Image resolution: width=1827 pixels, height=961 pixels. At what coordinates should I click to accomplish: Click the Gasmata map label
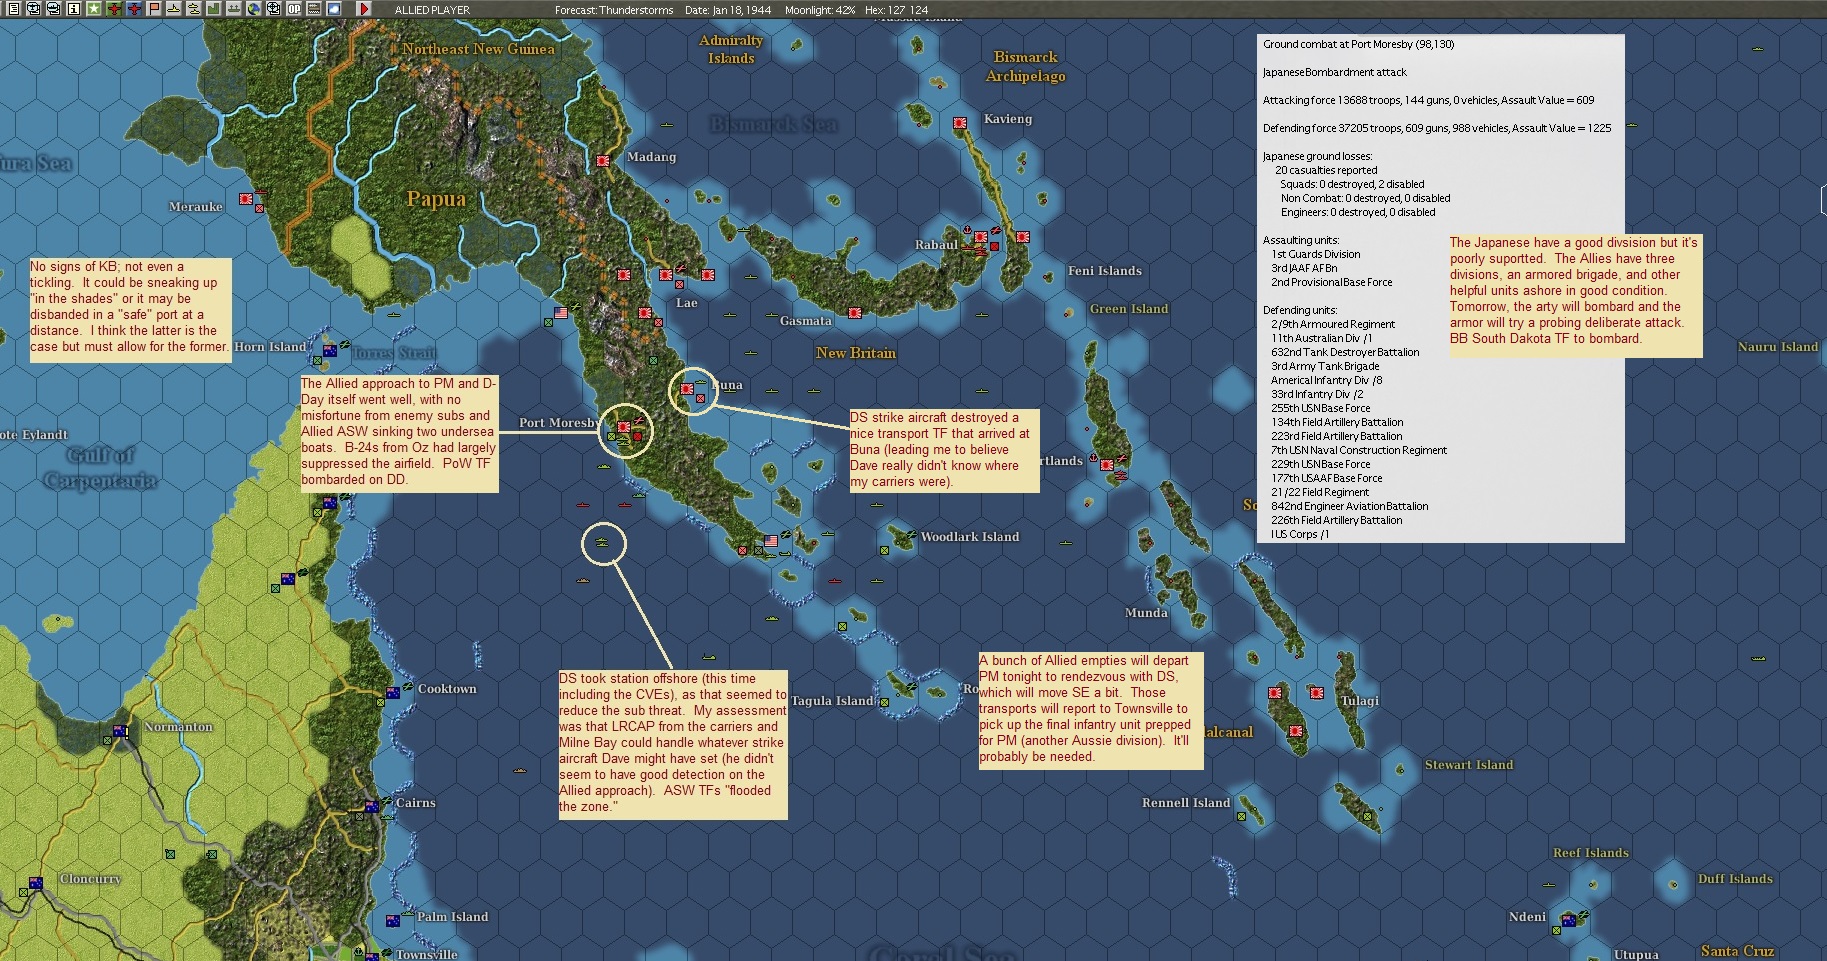click(x=806, y=321)
